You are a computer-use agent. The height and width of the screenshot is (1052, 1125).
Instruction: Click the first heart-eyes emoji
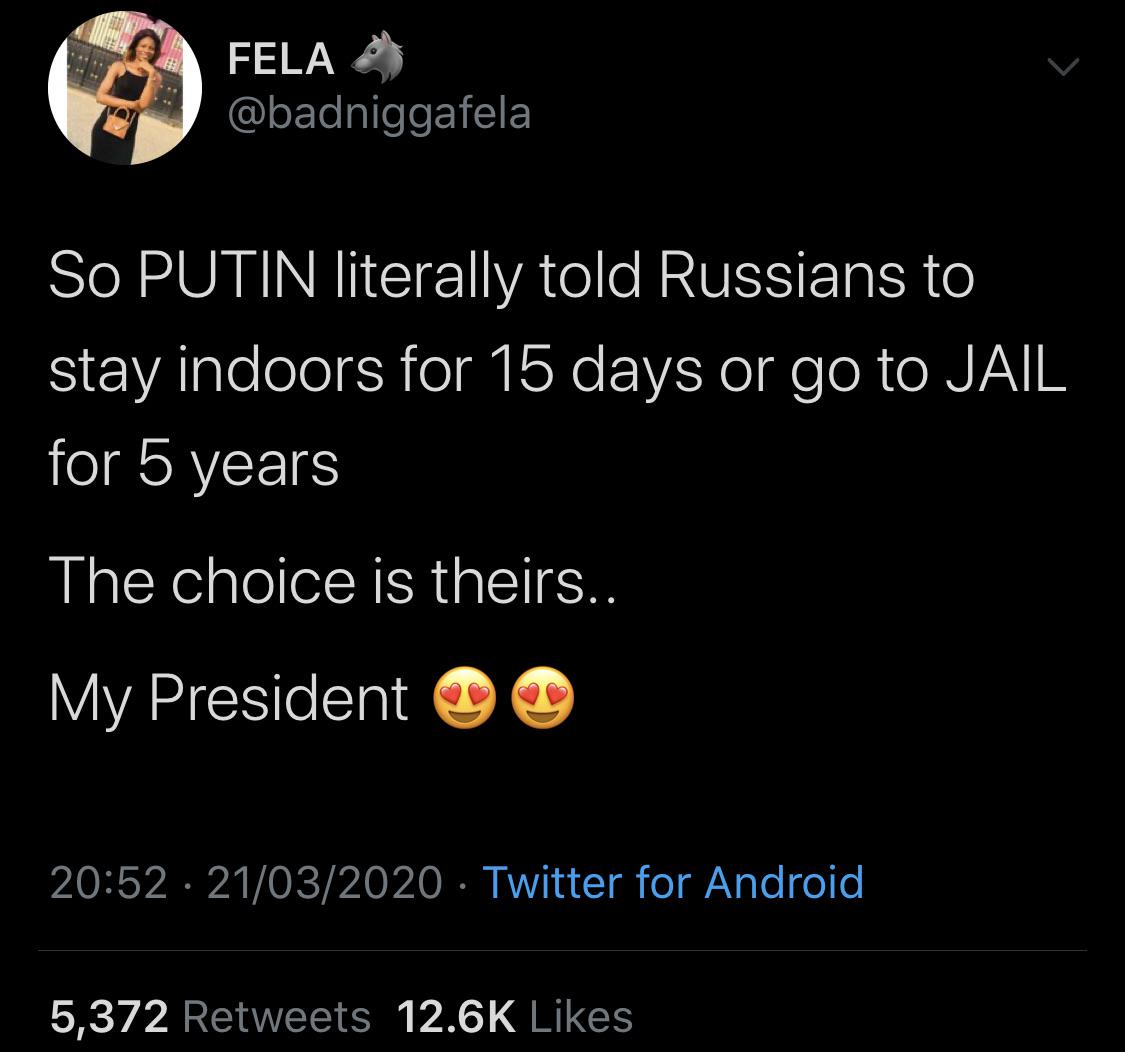pyautogui.click(x=463, y=699)
